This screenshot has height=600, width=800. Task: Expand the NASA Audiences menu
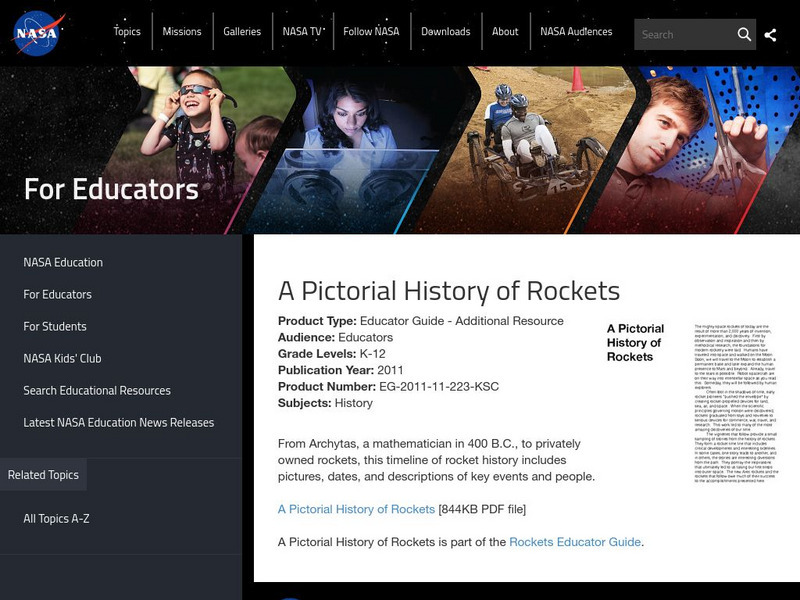tap(576, 32)
